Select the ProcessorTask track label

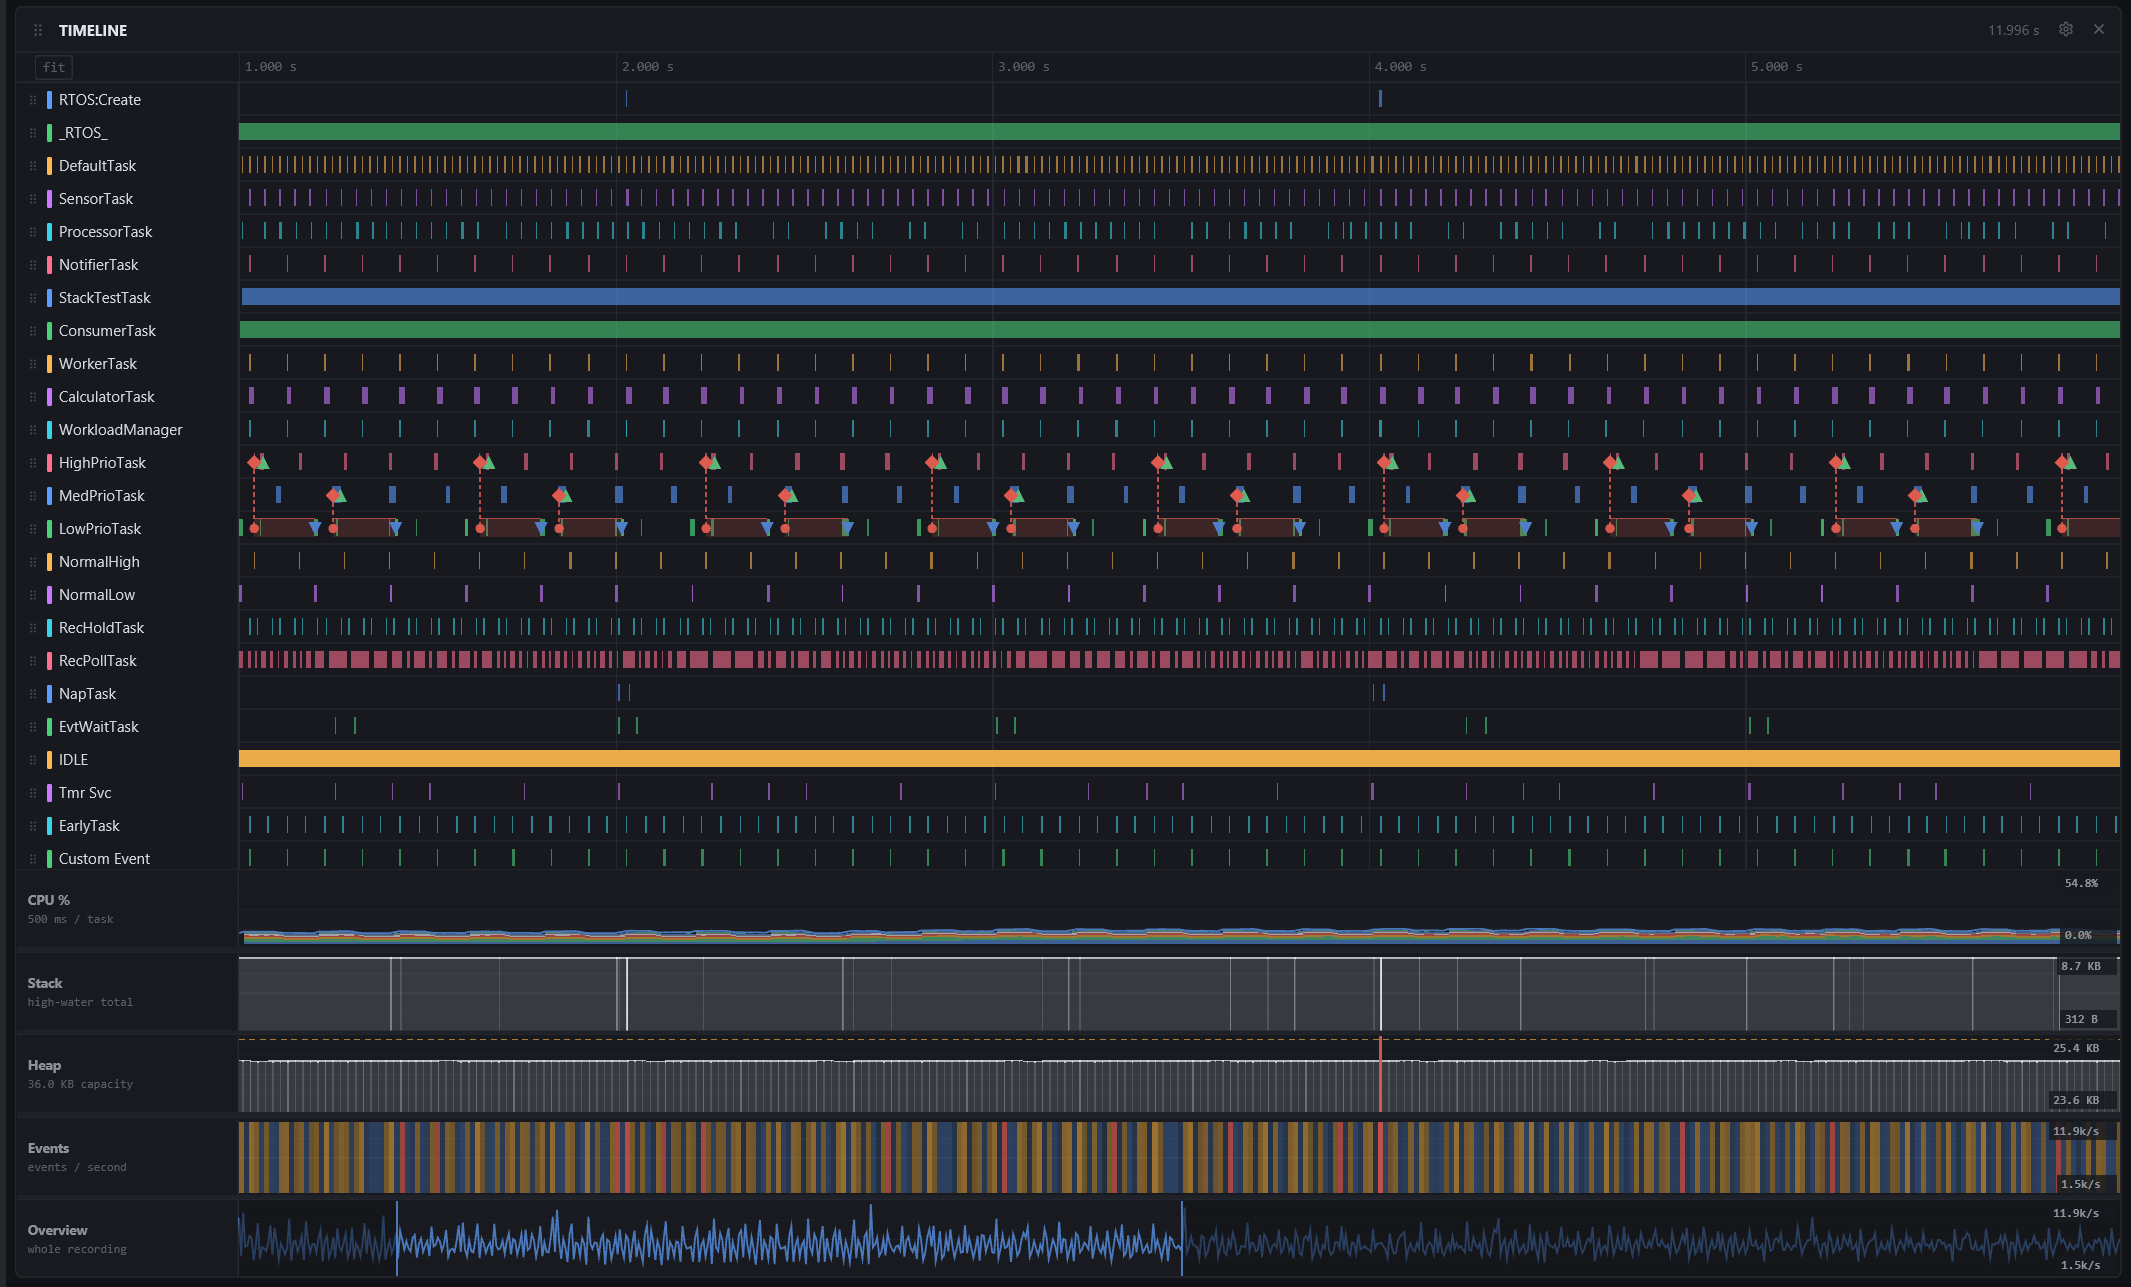pyautogui.click(x=106, y=232)
